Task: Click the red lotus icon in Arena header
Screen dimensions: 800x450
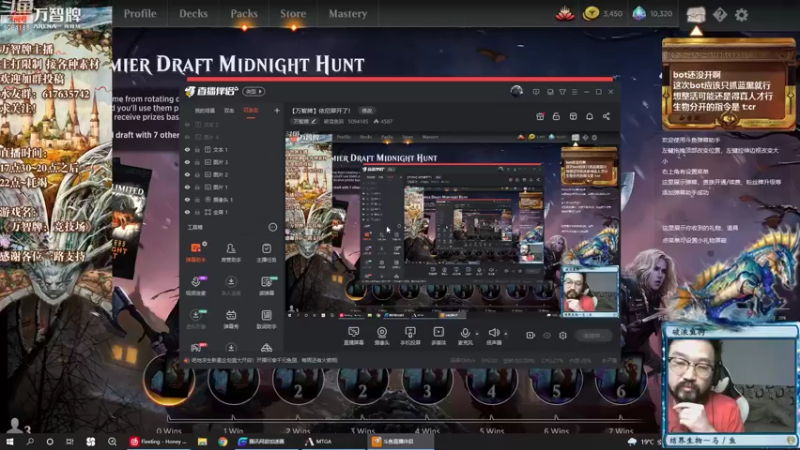Action: (565, 14)
